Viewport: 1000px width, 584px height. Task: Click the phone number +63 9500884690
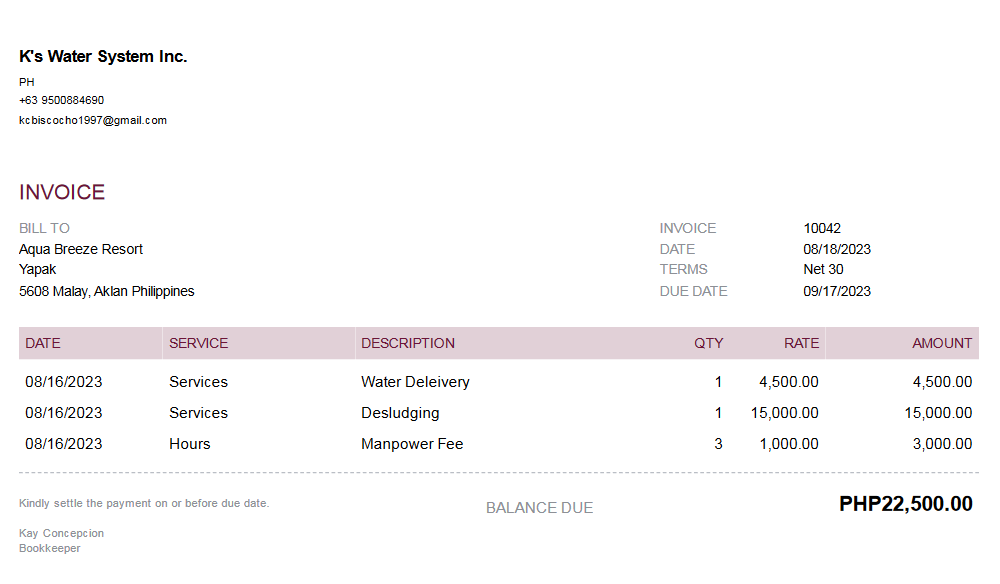(61, 100)
